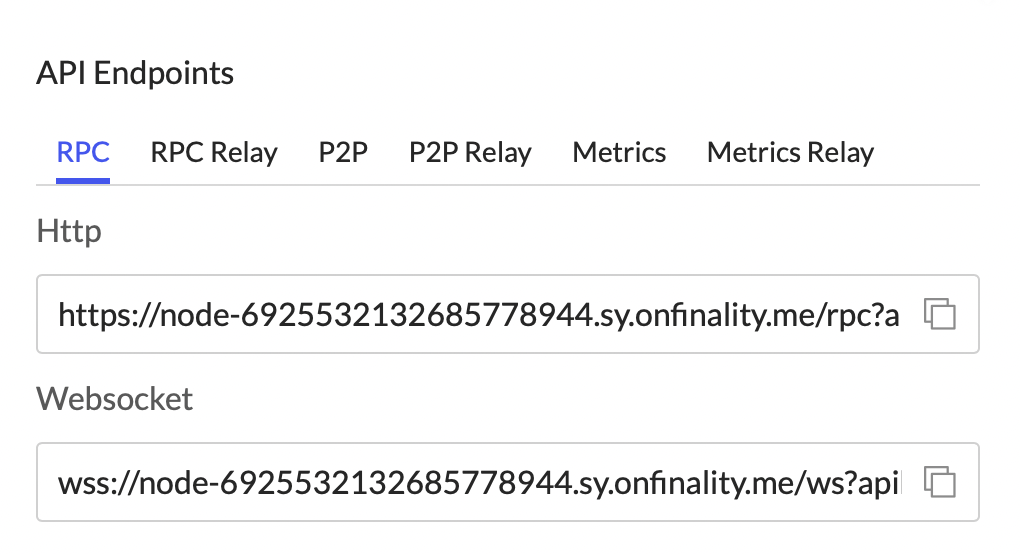Copy the Websocket endpoint URL
1020x554 pixels.
[939, 483]
